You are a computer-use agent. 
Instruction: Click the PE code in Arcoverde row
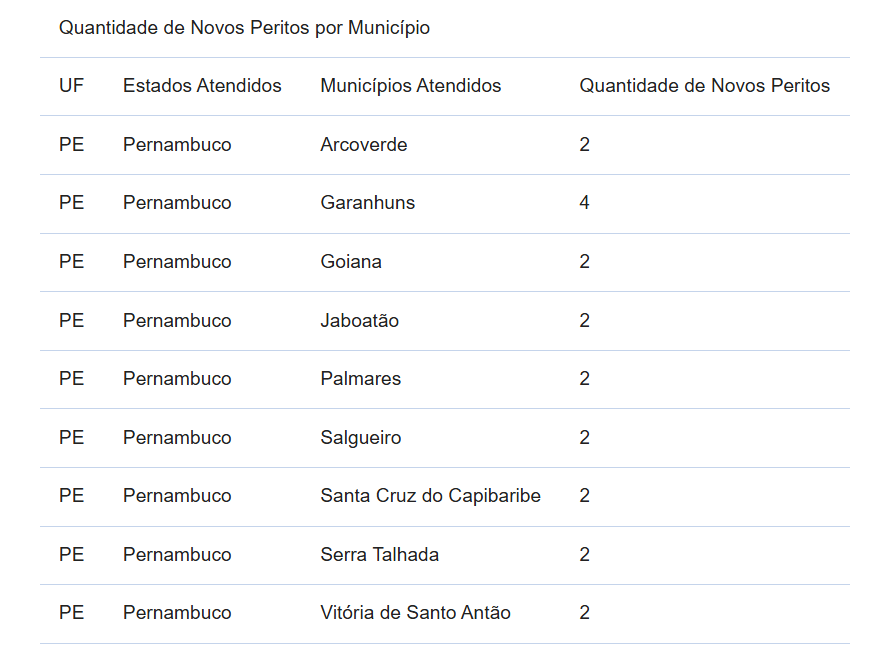click(71, 144)
